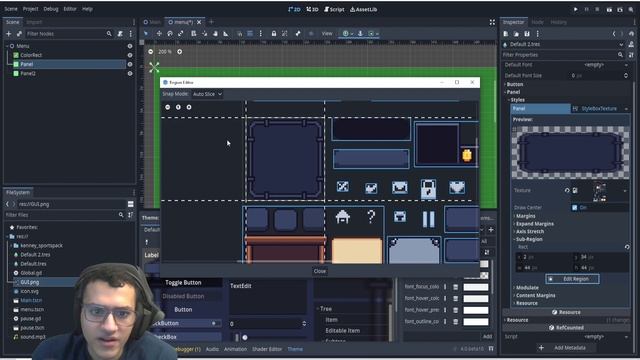Click the ruler mode tool icon
This screenshot has width=640, height=360.
[x=226, y=33]
